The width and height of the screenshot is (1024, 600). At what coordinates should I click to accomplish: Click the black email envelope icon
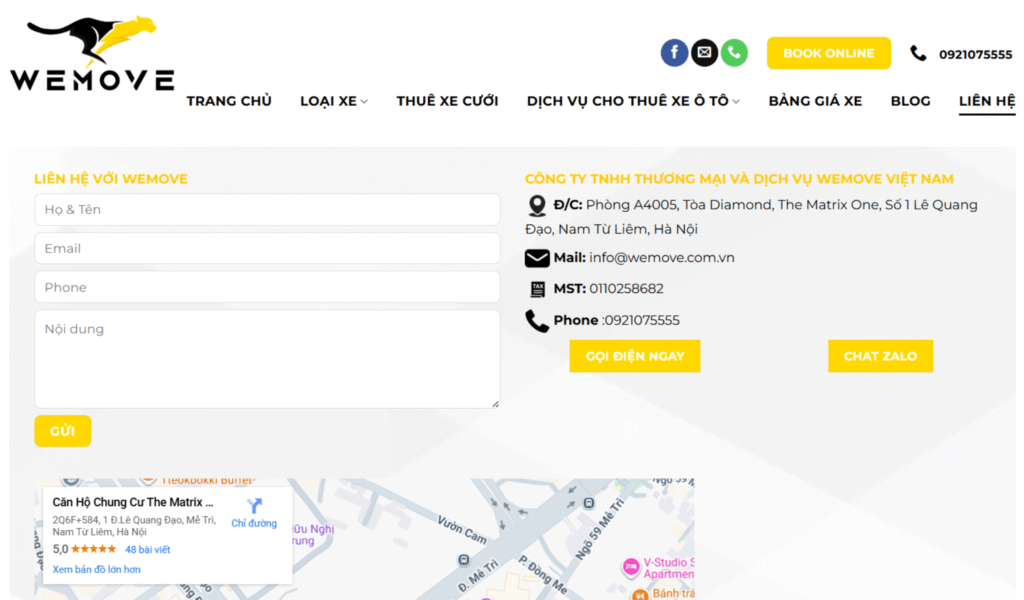(704, 53)
